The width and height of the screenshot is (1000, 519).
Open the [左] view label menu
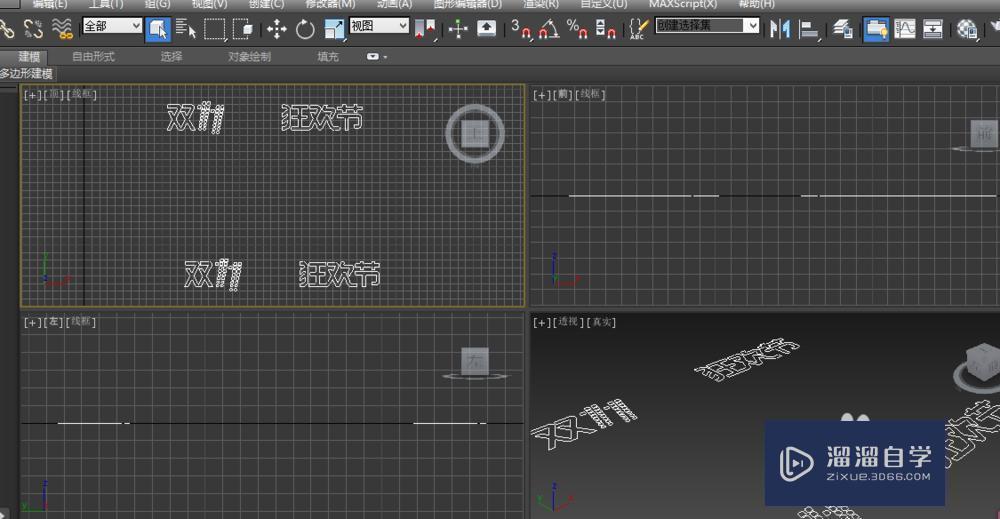54,323
